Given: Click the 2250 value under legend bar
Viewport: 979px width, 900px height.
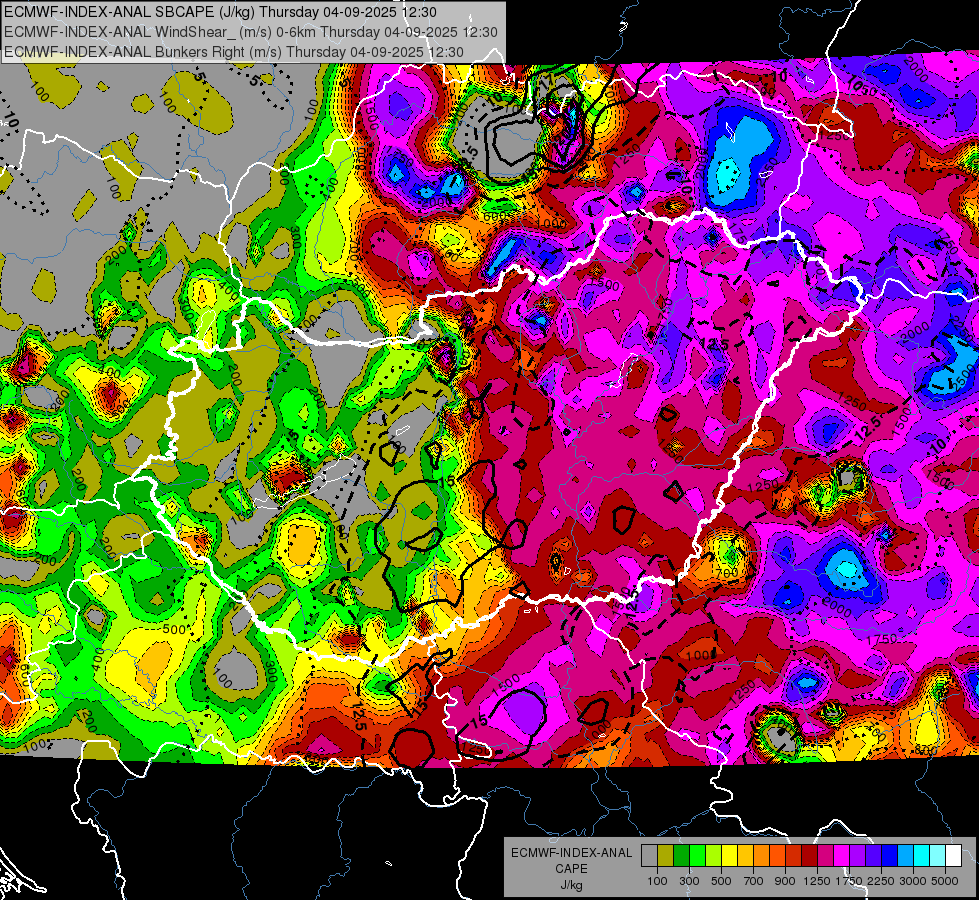Looking at the screenshot, I should click(x=881, y=881).
